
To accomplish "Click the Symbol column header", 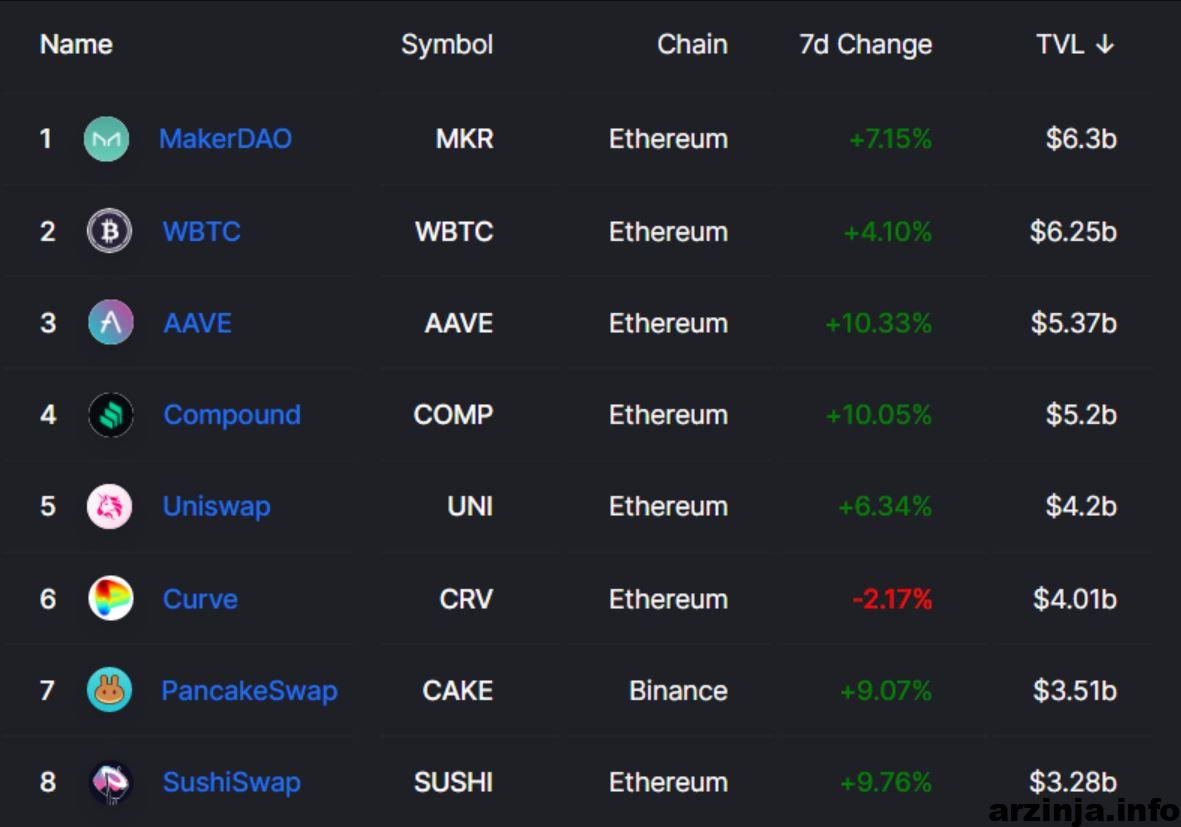I will coord(447,44).
